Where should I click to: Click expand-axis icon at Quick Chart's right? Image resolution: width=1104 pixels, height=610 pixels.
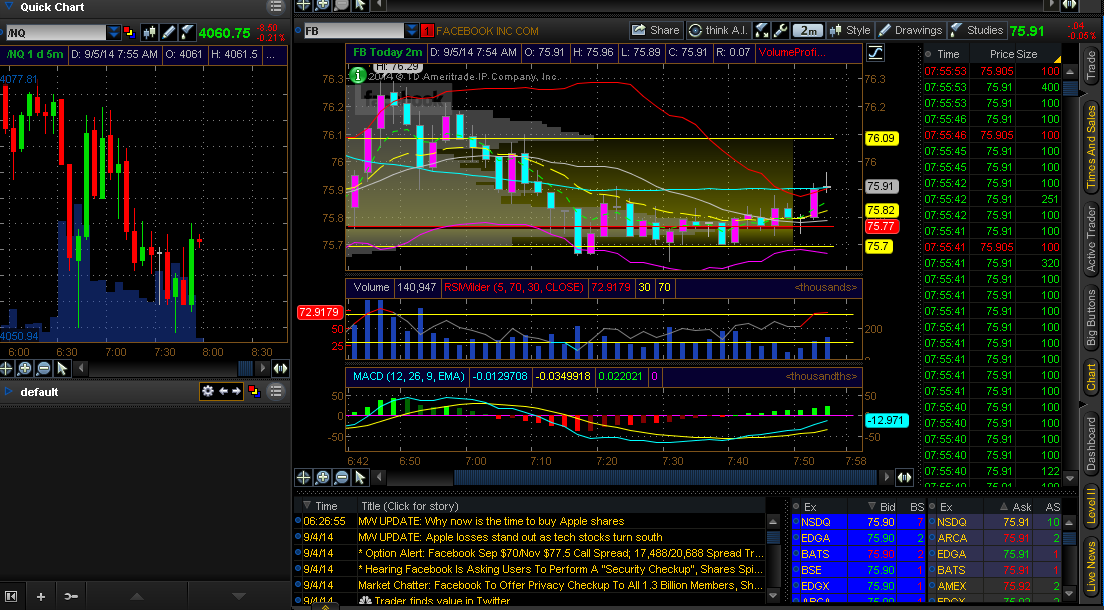[x=280, y=368]
